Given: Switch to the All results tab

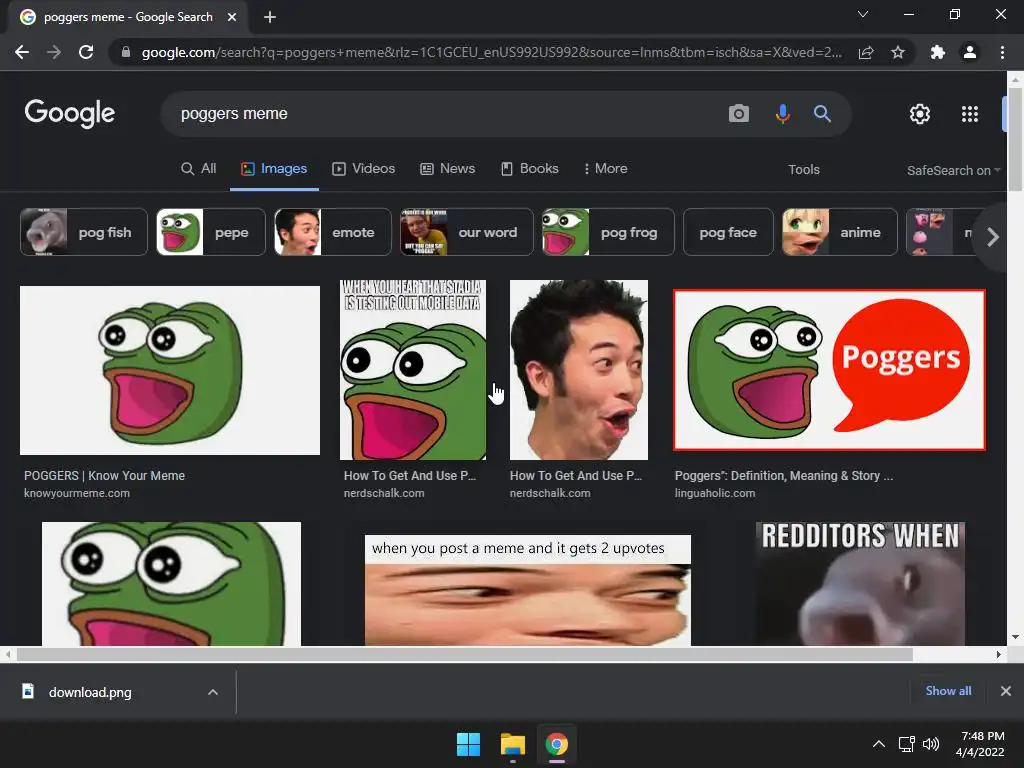Looking at the screenshot, I should click(x=199, y=168).
